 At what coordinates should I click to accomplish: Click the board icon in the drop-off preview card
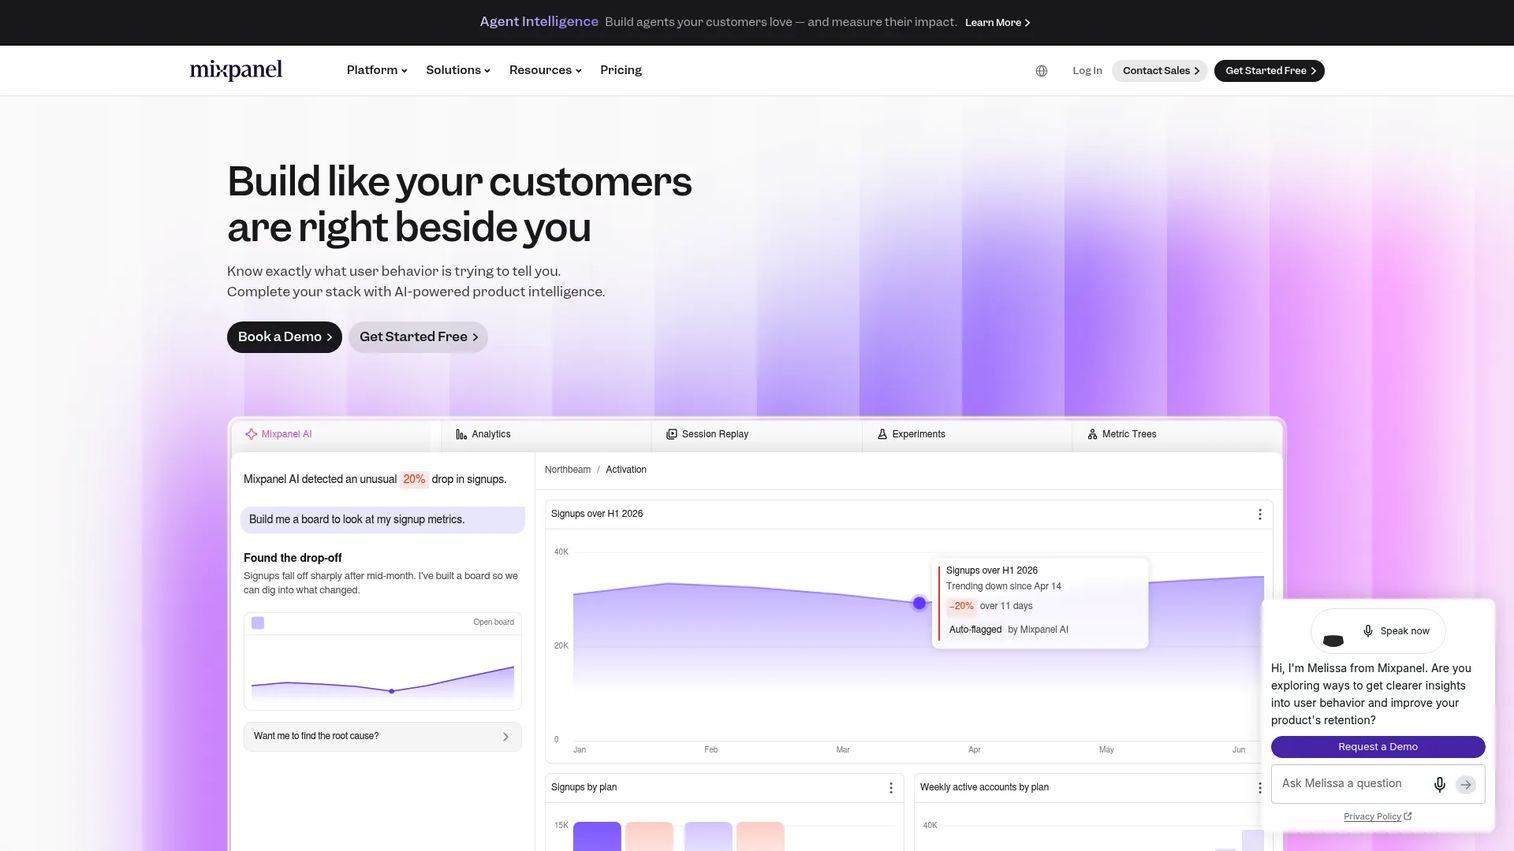[258, 623]
